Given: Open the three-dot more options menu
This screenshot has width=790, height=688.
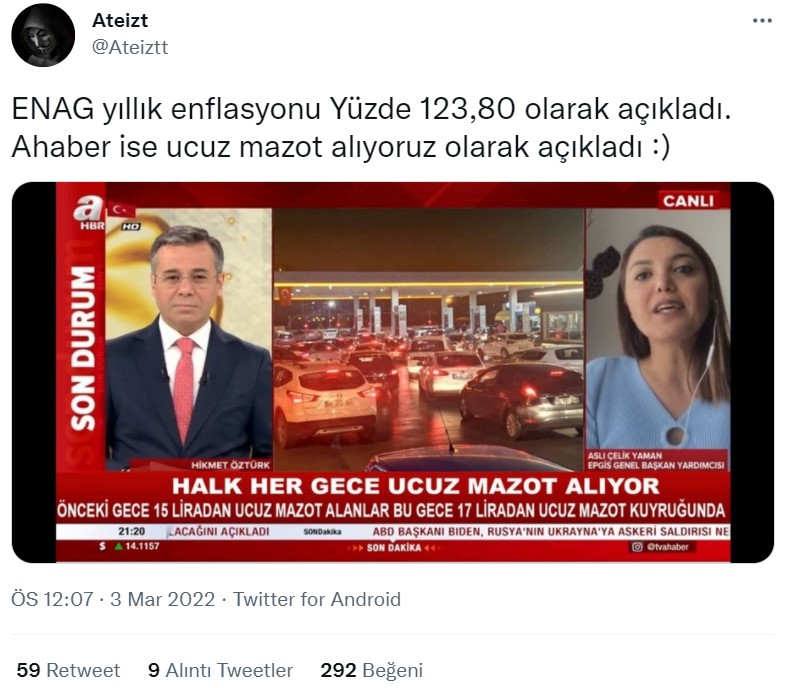Looking at the screenshot, I should [x=762, y=21].
